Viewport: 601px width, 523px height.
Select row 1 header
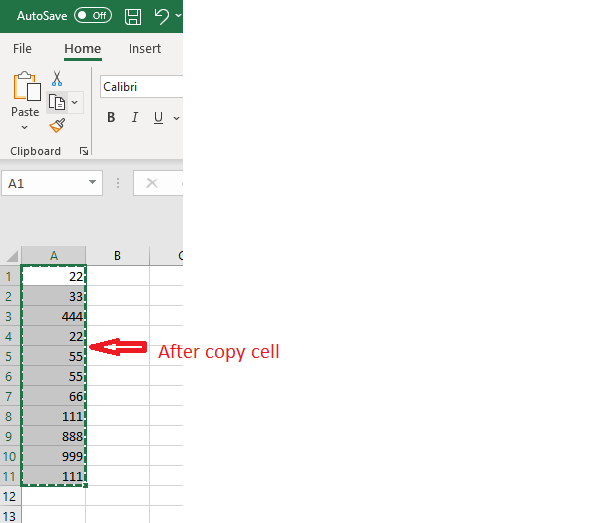click(x=10, y=276)
